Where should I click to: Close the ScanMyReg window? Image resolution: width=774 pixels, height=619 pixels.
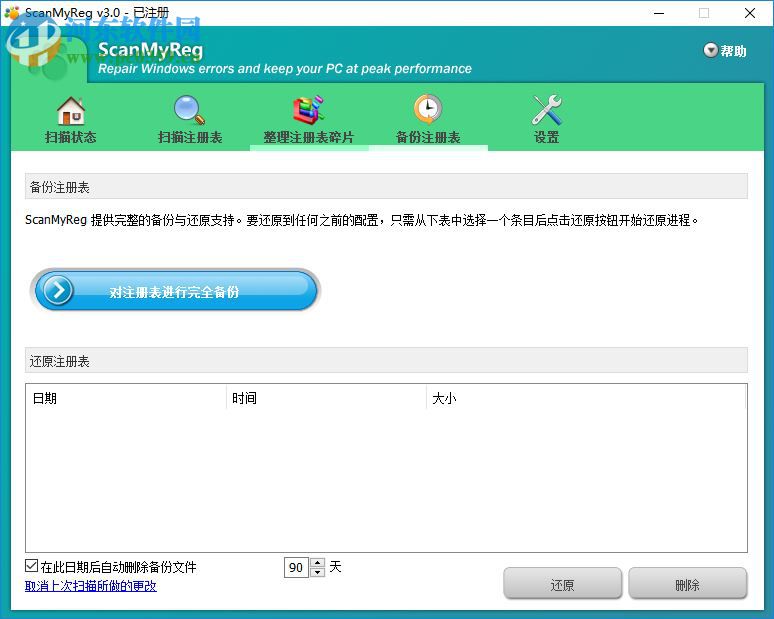click(750, 13)
